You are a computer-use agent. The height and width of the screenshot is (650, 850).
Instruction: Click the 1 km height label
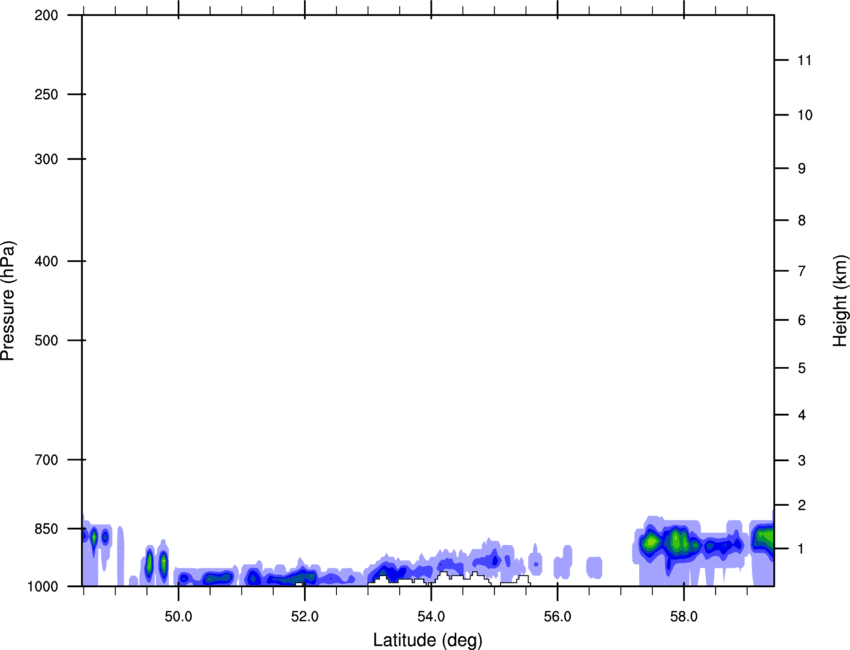[x=802, y=549]
